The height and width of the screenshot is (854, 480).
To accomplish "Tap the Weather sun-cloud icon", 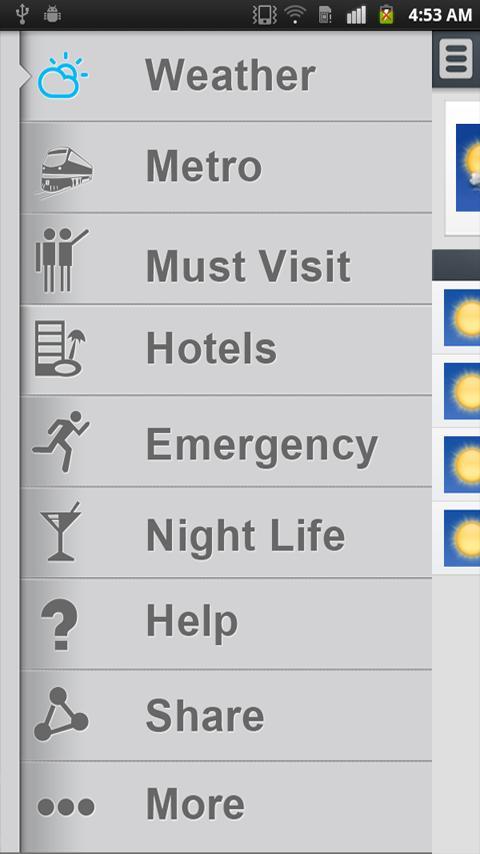I will coord(62,76).
